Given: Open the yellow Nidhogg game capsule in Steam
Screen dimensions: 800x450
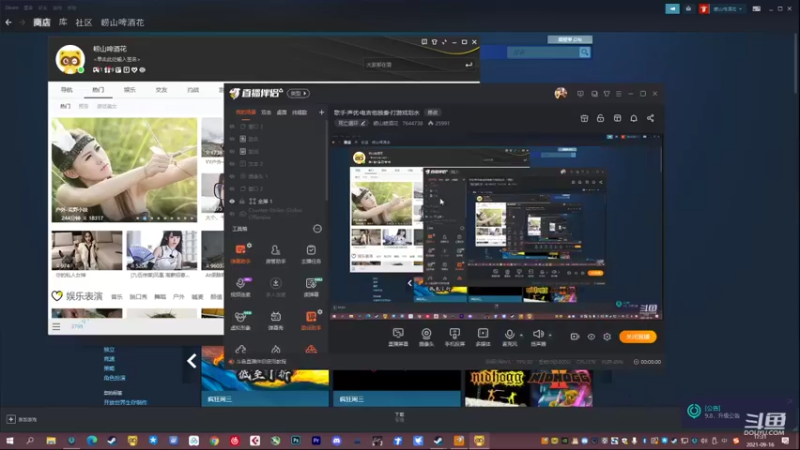Looking at the screenshot, I should (x=497, y=388).
